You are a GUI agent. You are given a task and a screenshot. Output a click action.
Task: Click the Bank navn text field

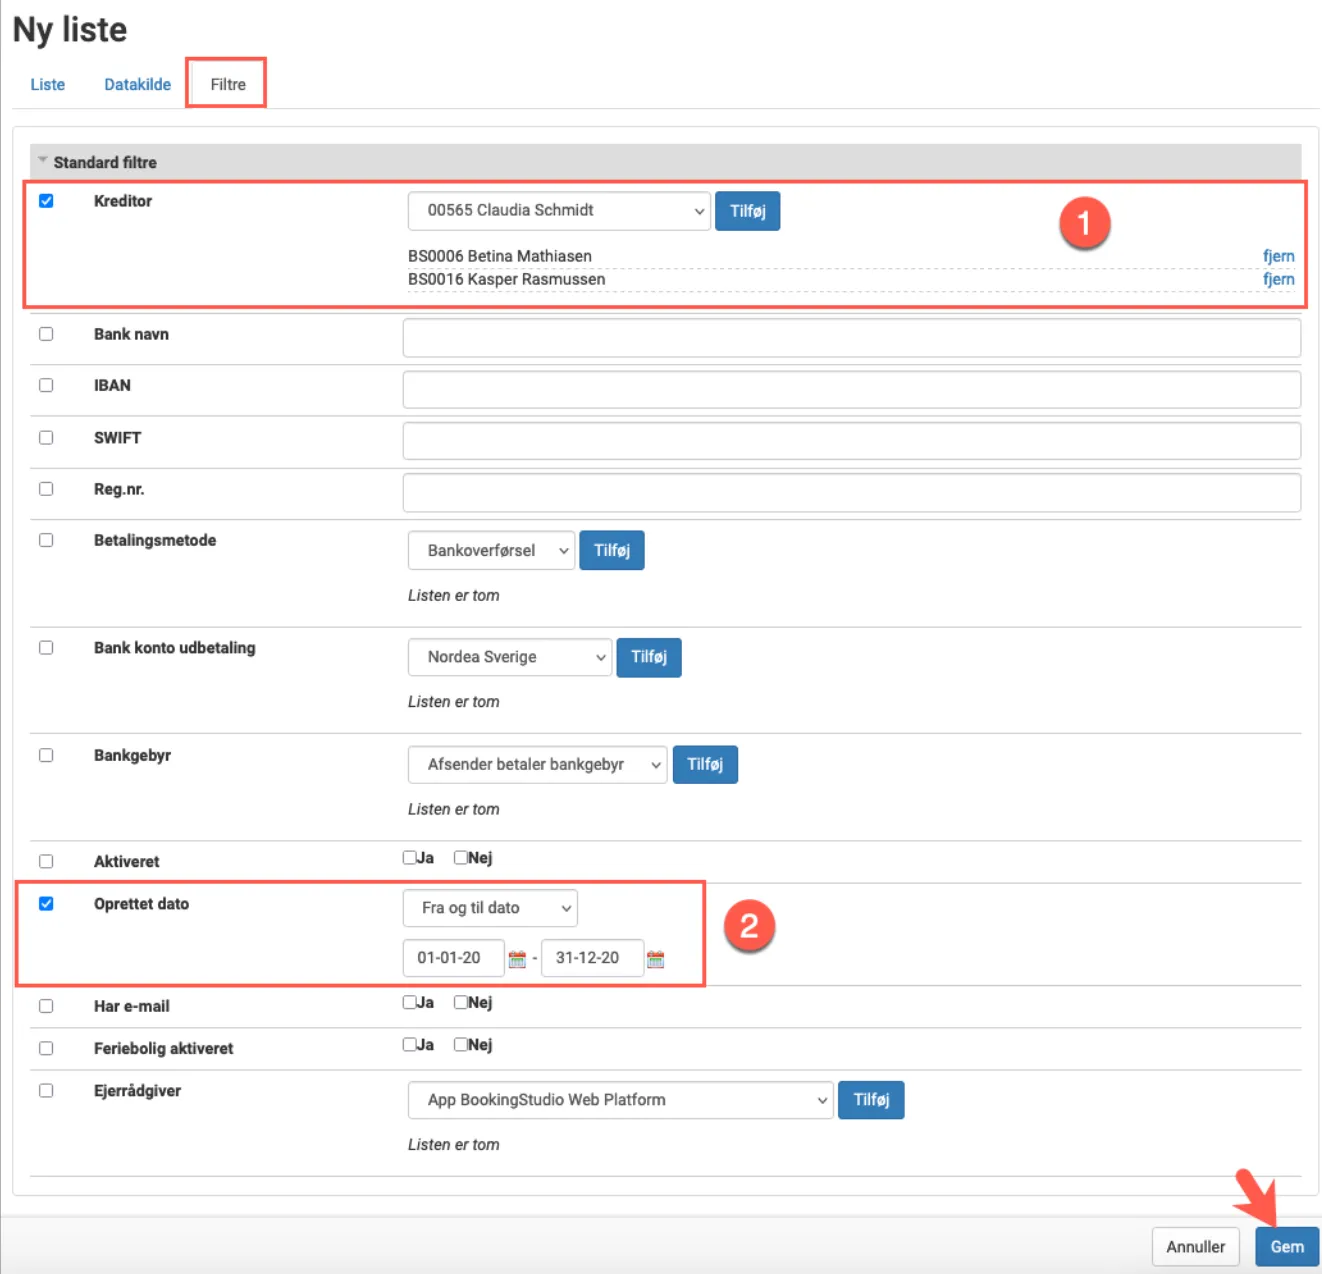click(851, 338)
